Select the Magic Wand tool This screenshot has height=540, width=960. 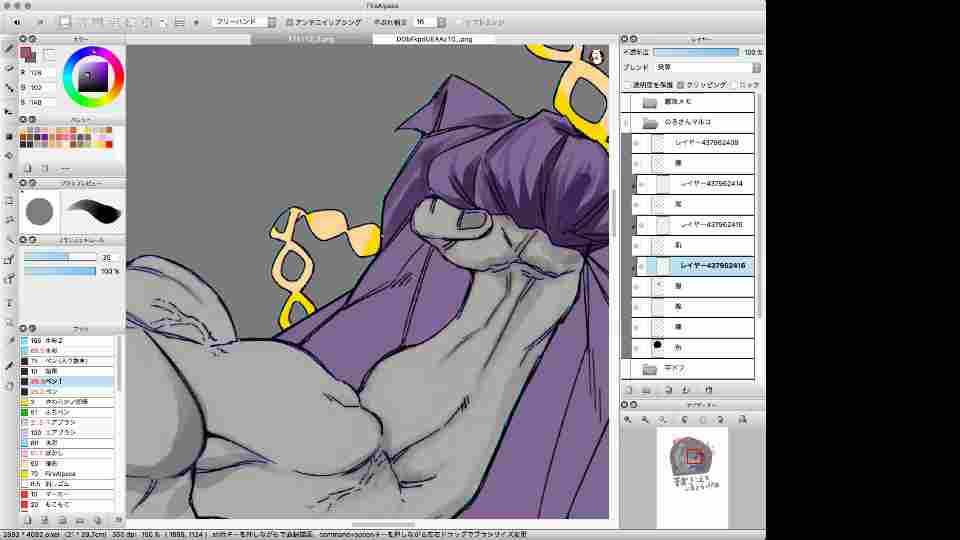point(9,239)
